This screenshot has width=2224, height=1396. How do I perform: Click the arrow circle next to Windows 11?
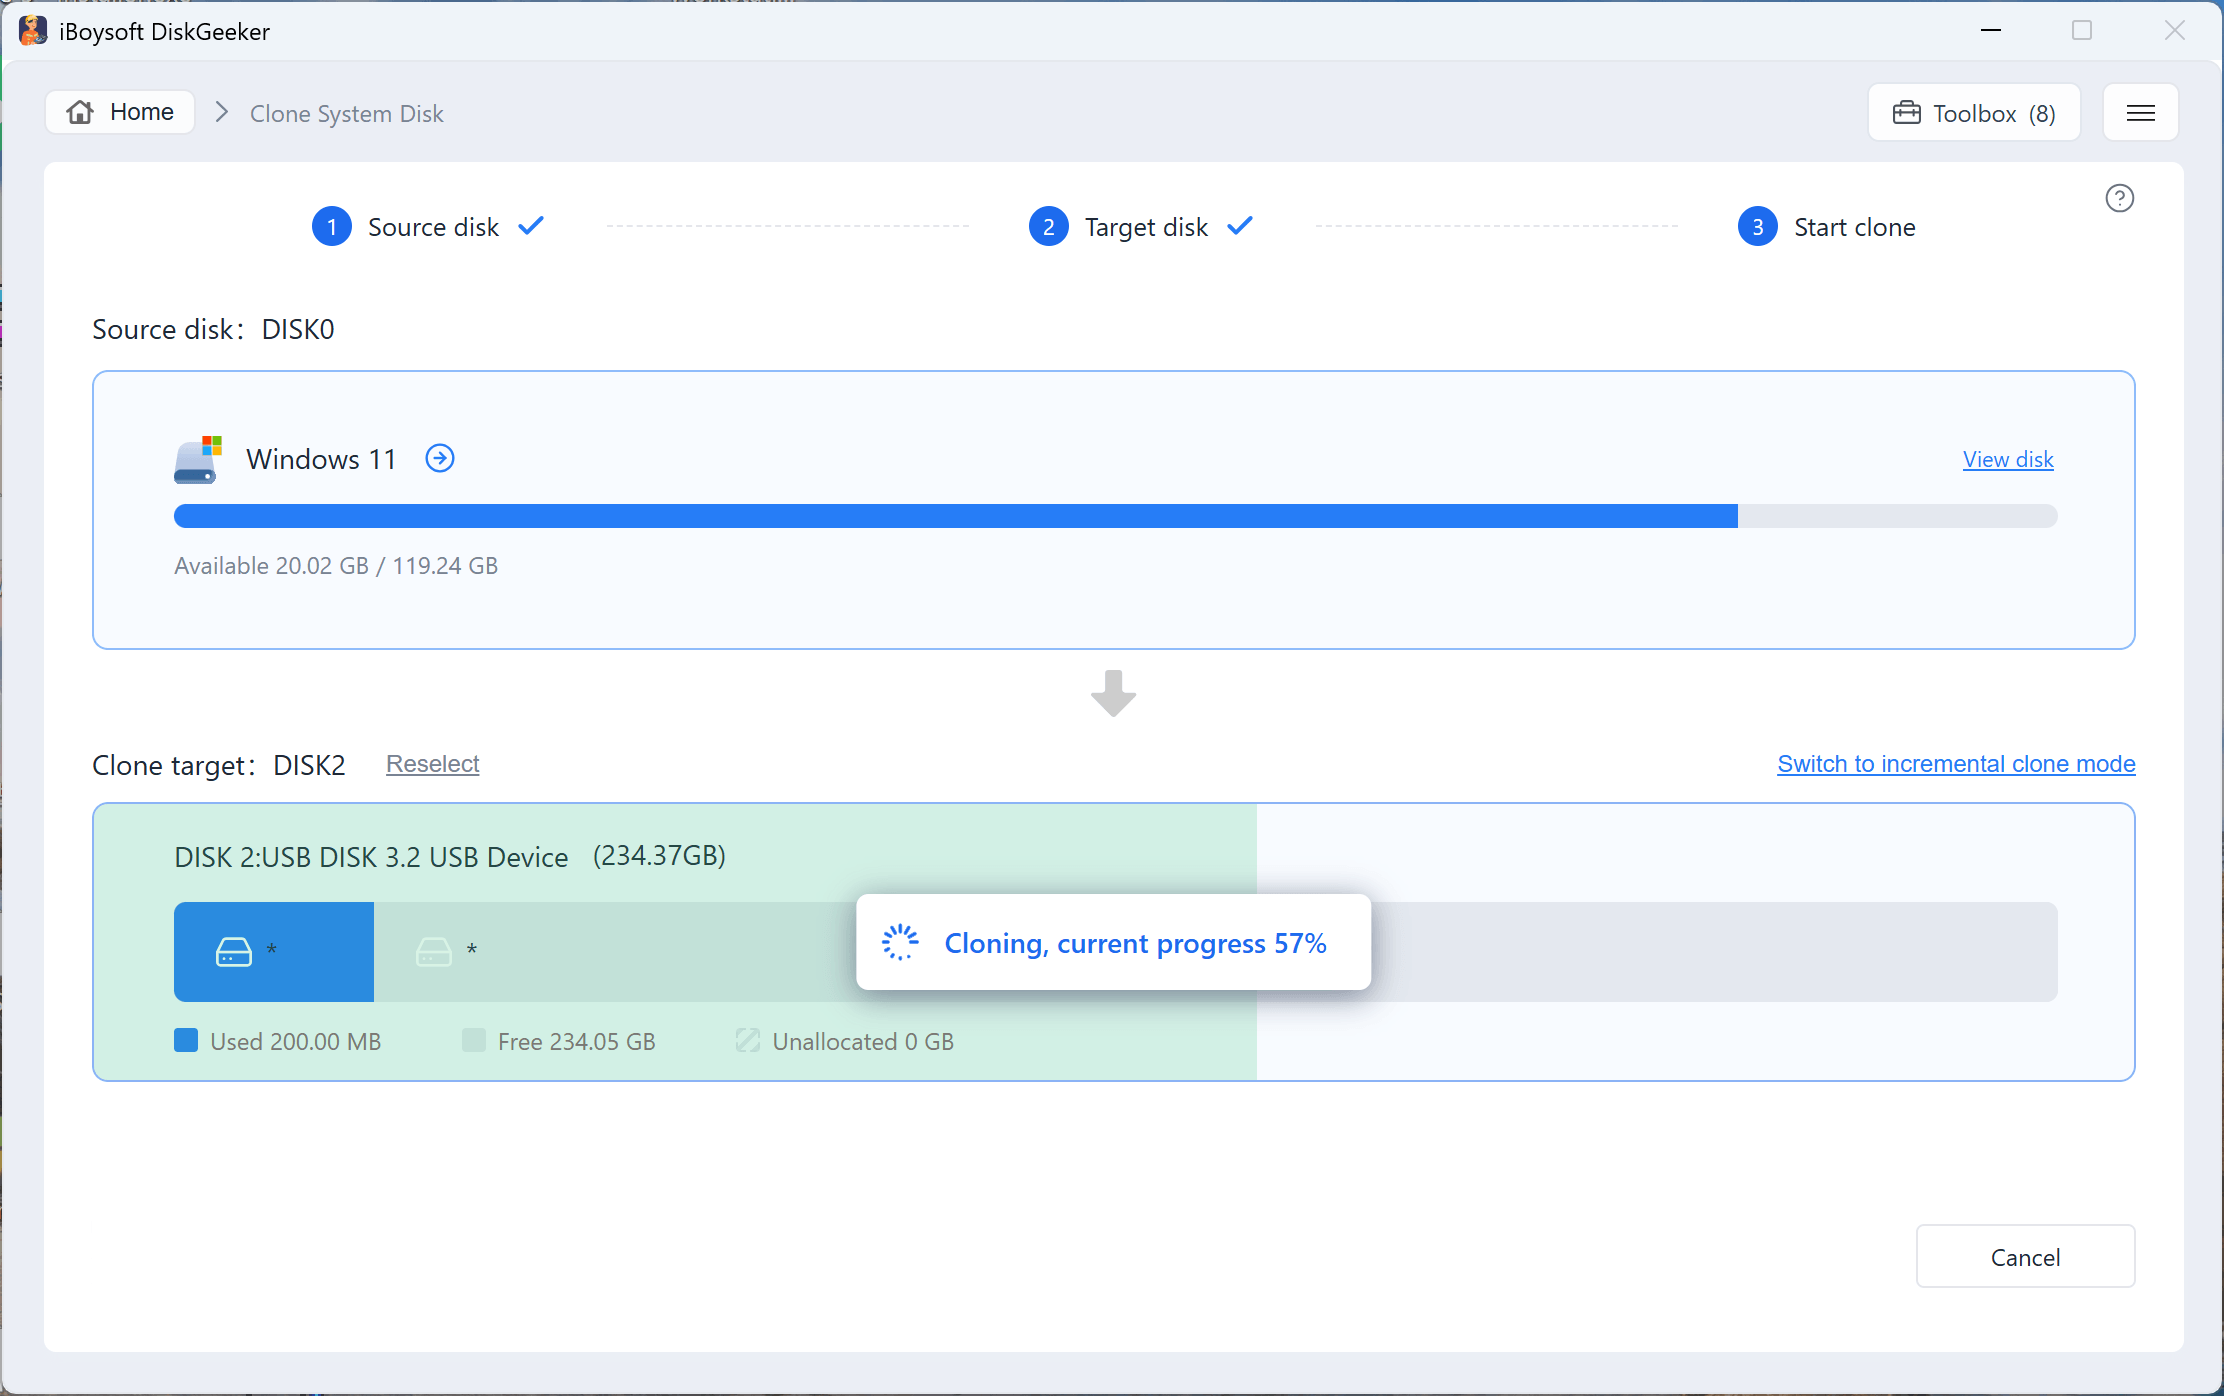(440, 458)
